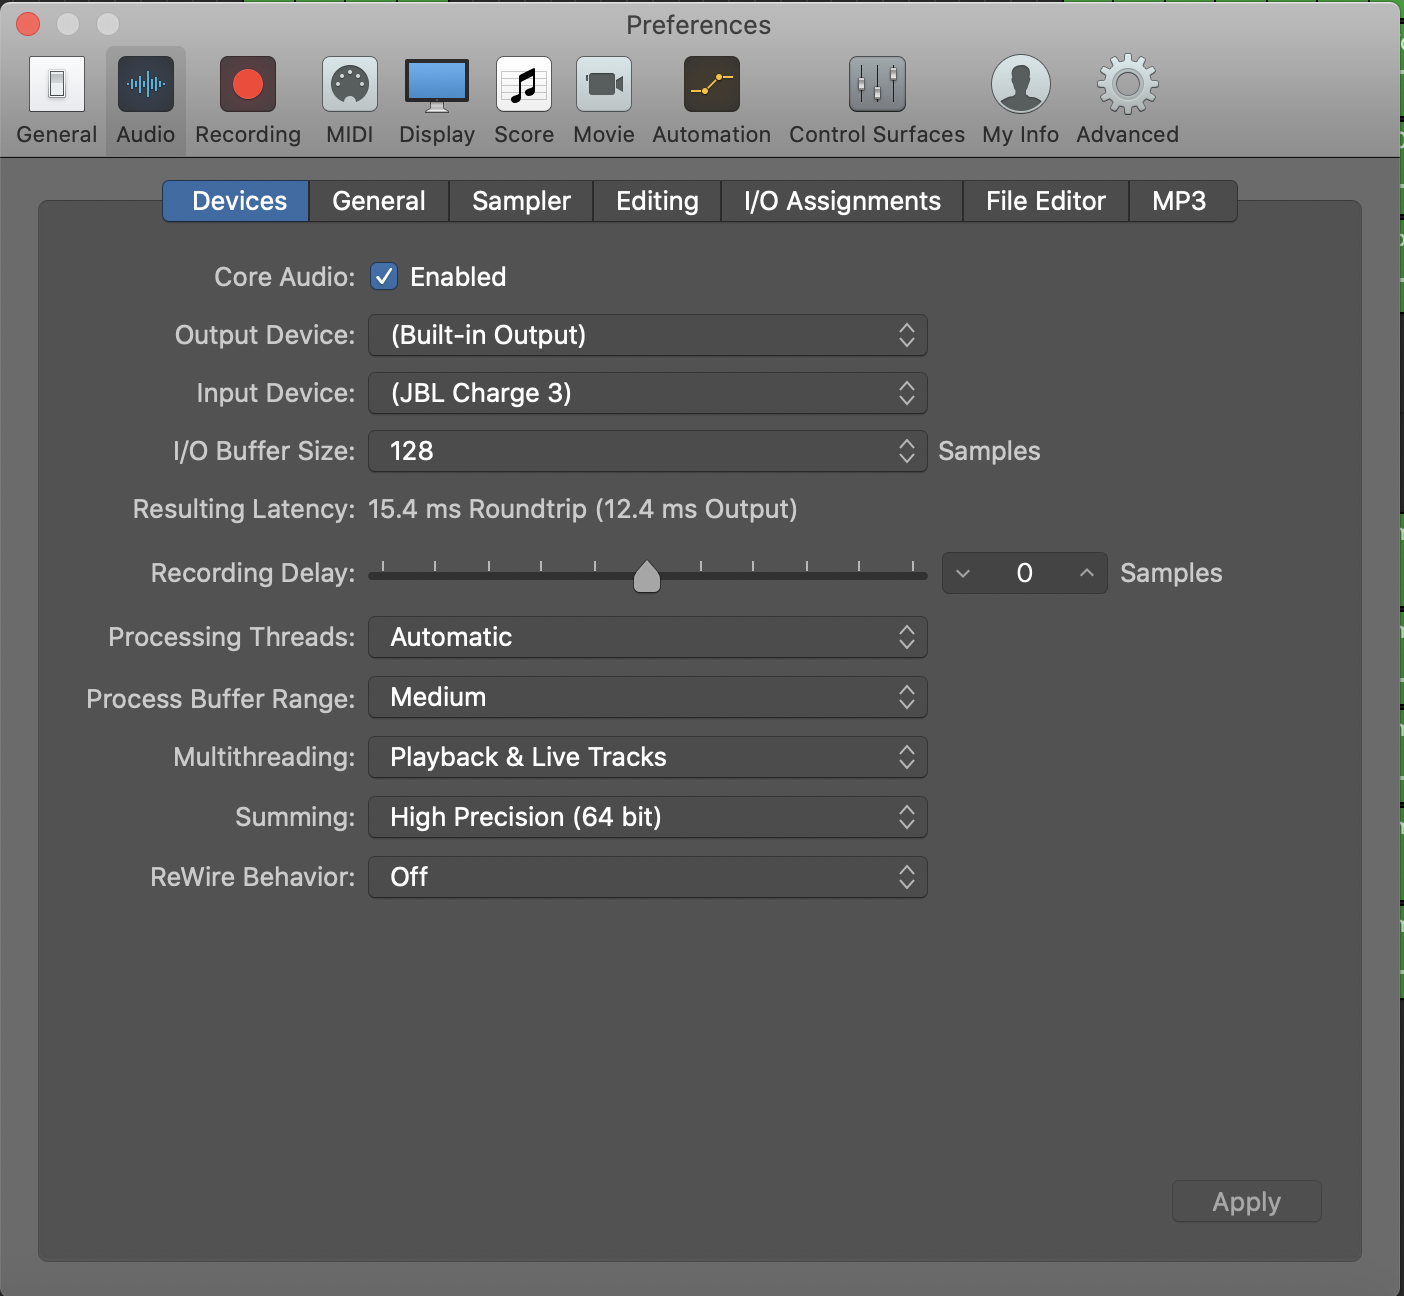Click the Apply button
The width and height of the screenshot is (1404, 1296).
point(1247,1201)
